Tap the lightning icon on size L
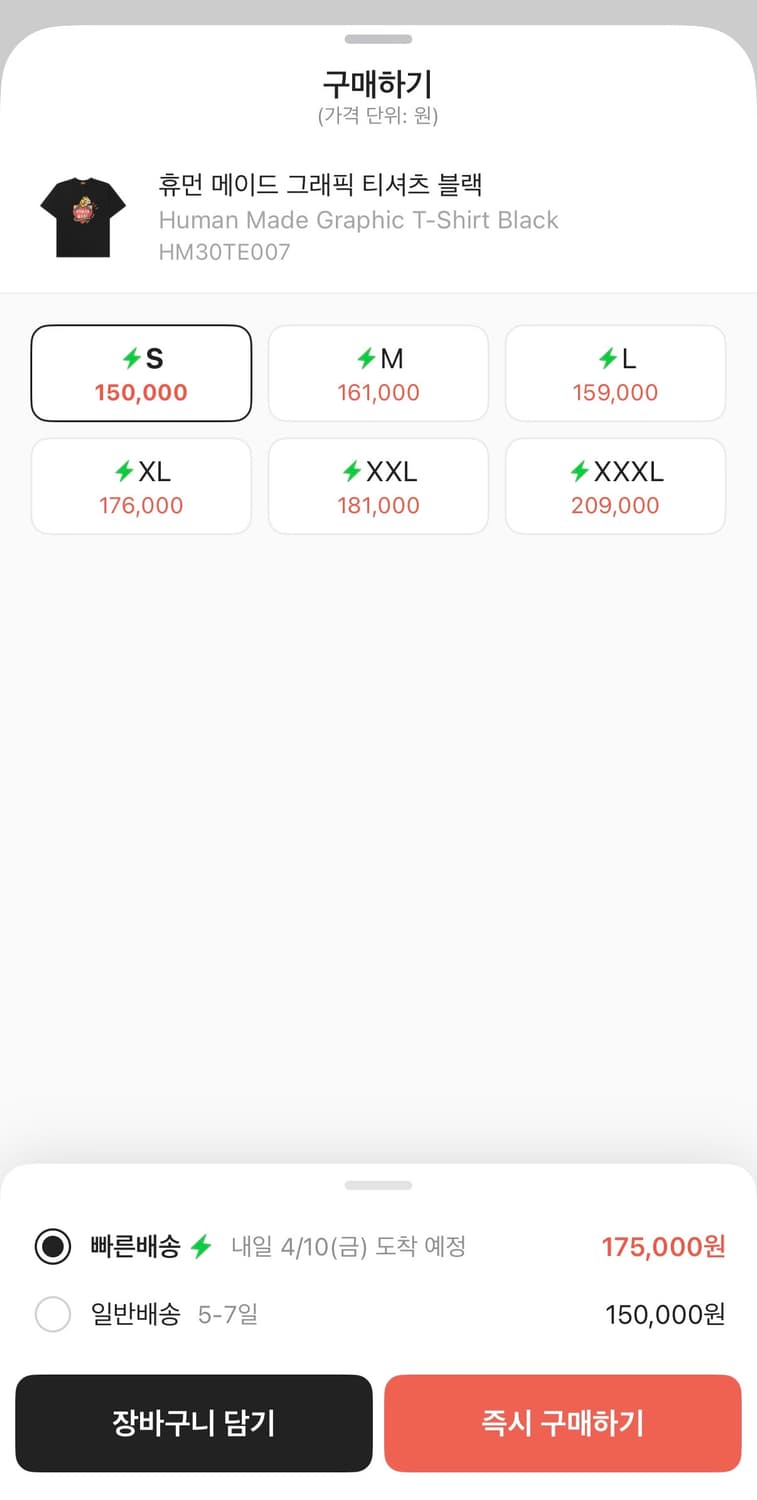 607,359
